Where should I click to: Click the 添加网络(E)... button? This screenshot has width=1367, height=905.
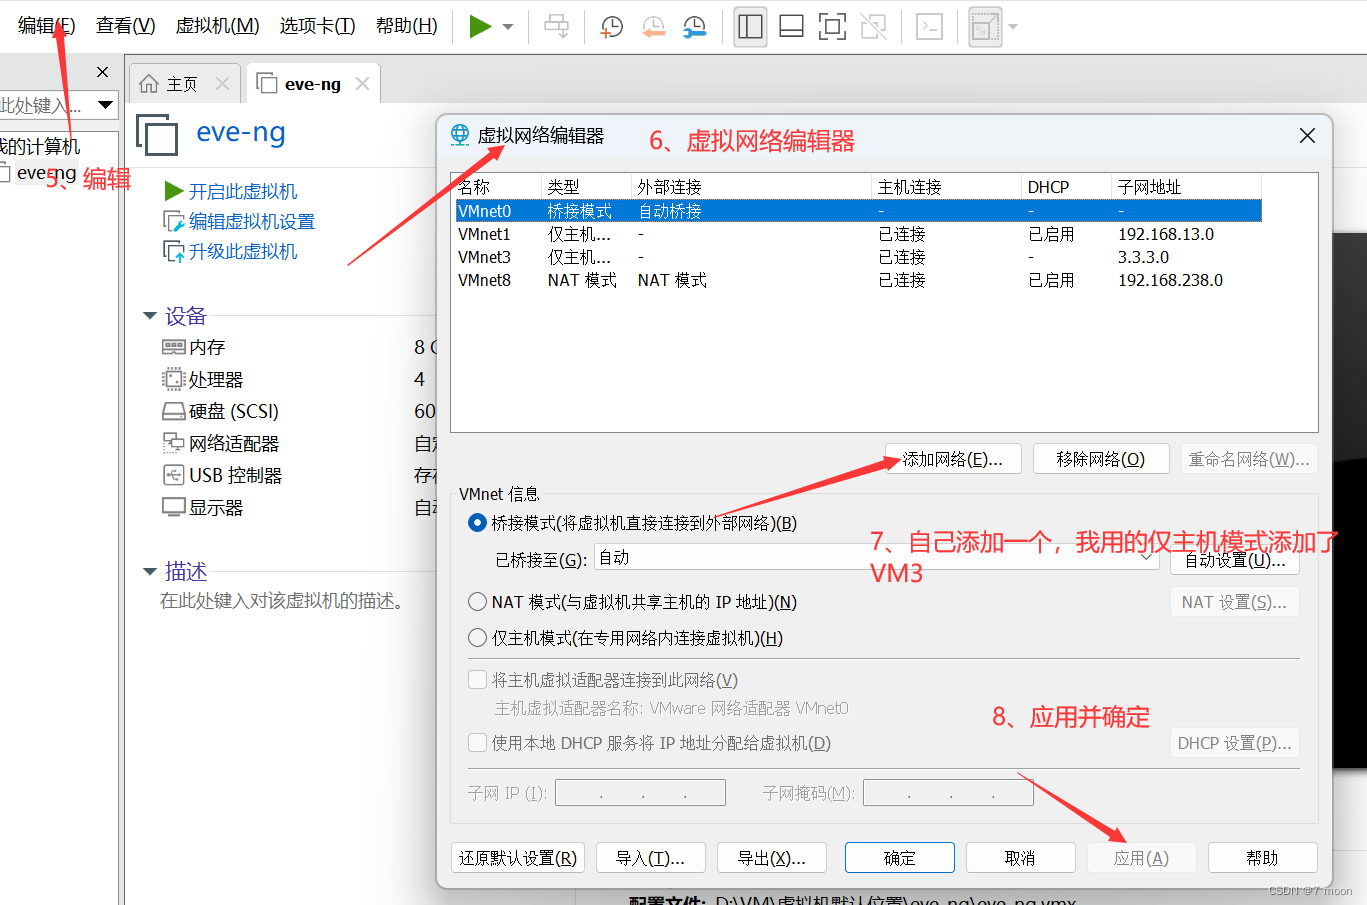point(953,459)
